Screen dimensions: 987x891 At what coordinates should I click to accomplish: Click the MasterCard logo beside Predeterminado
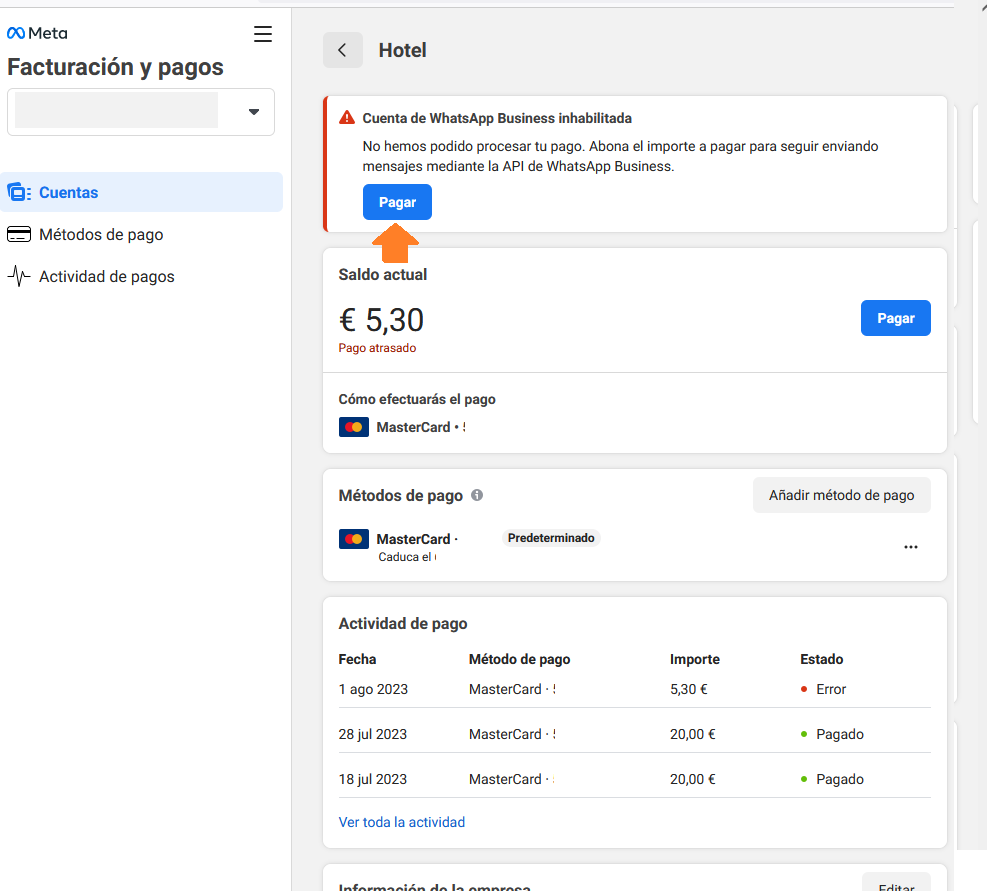(354, 539)
